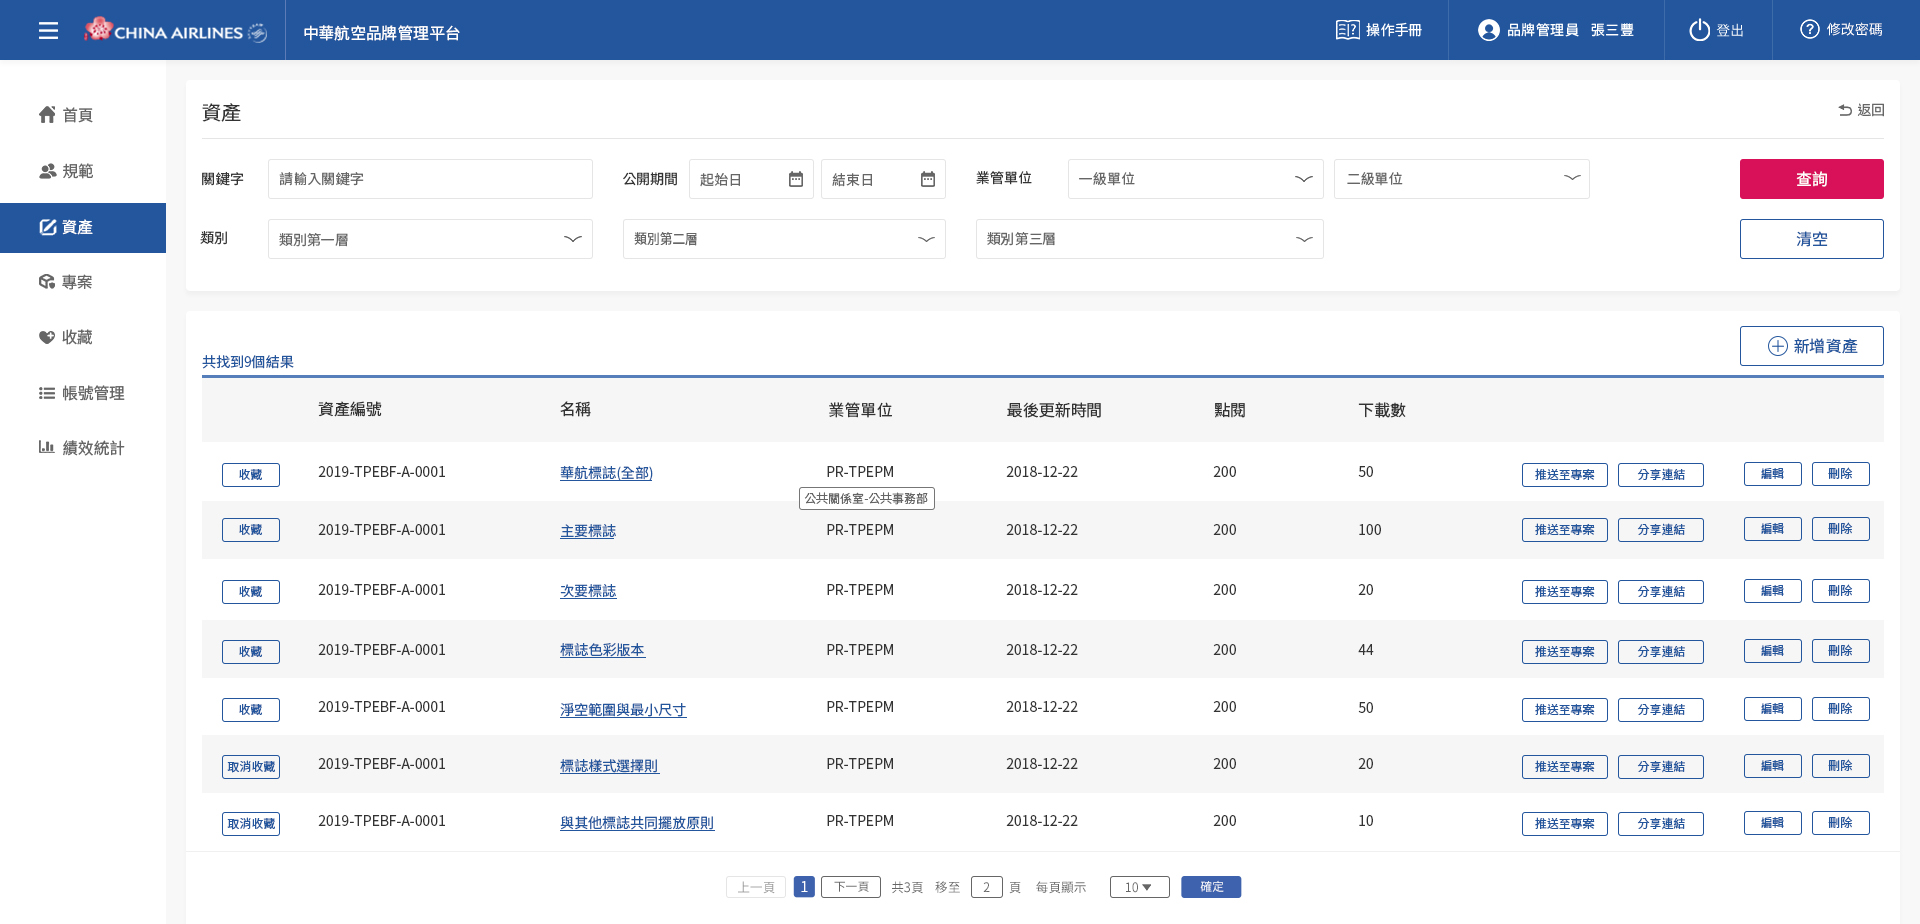Image resolution: width=1920 pixels, height=924 pixels.
Task: Open the 起始日 calendar picker icon
Action: pos(796,179)
